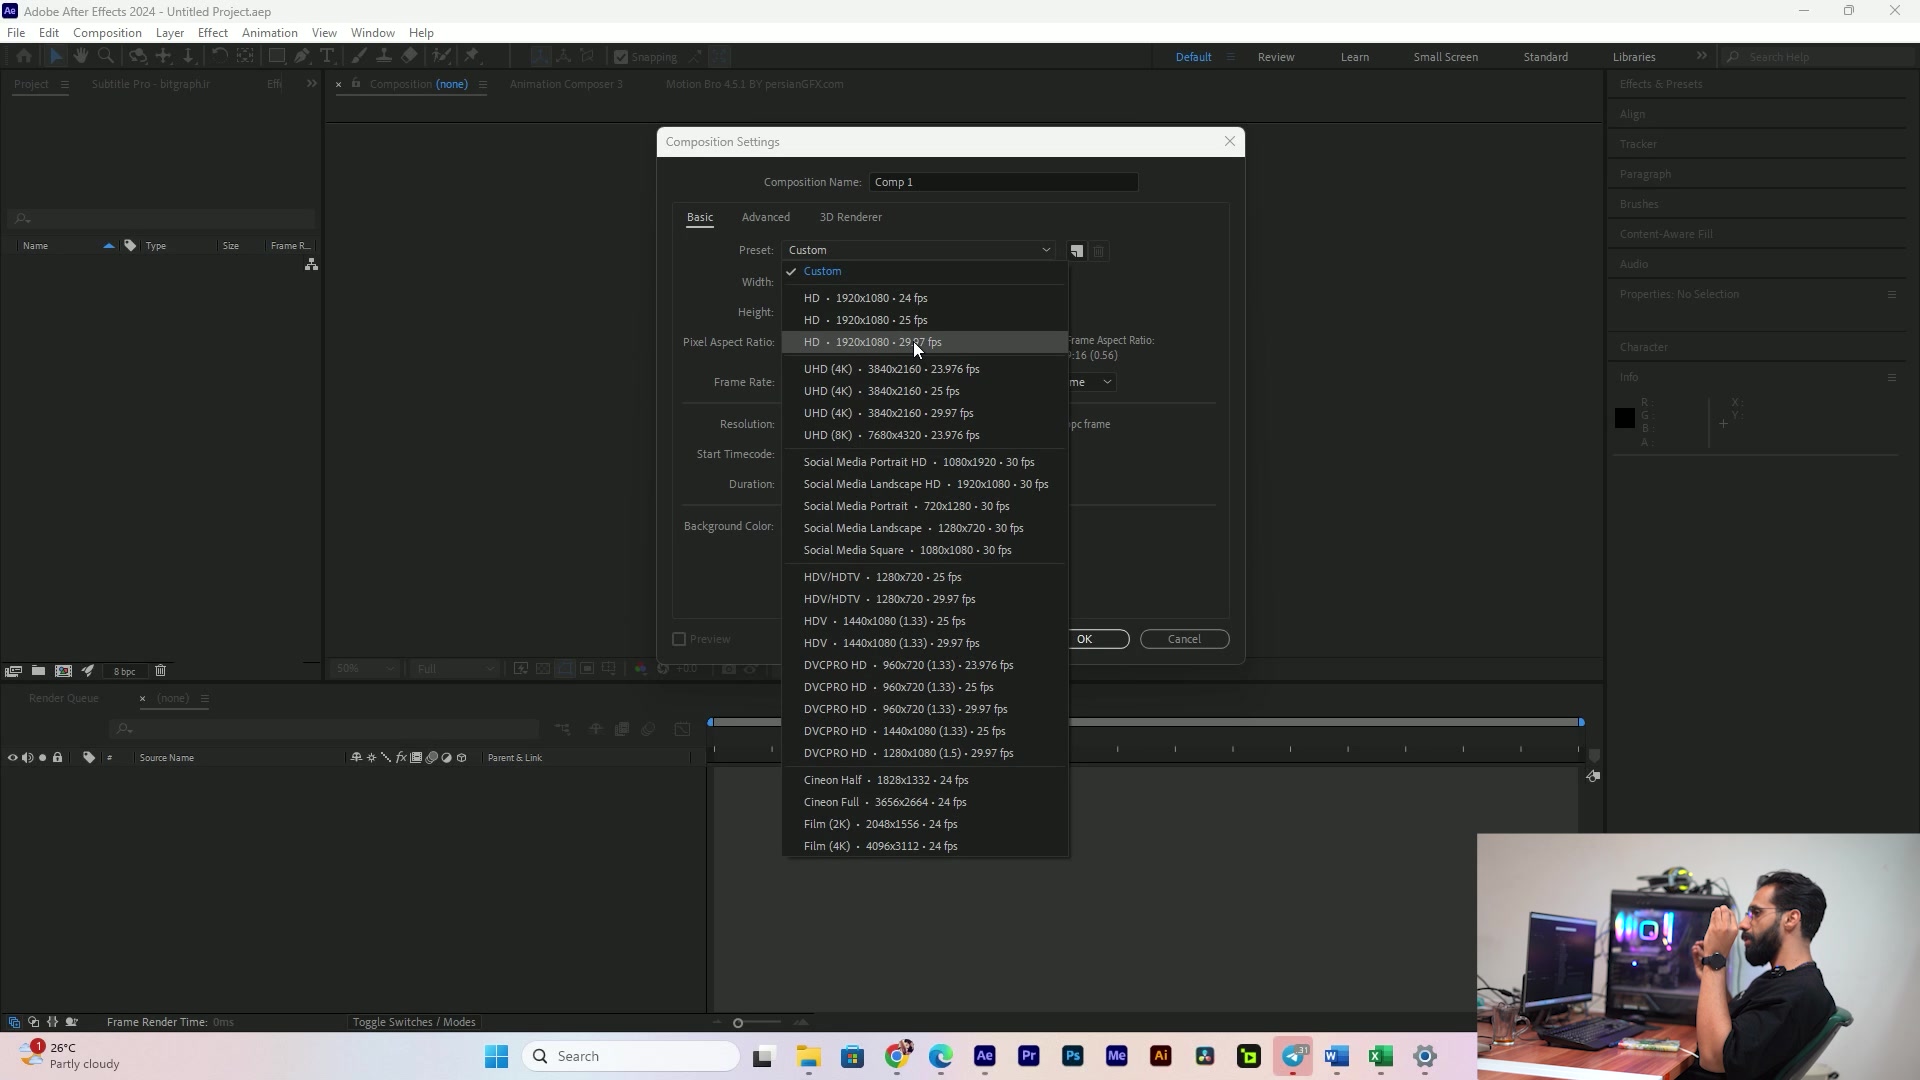Click the save preset icon
1920x1080 pixels.
1077,251
